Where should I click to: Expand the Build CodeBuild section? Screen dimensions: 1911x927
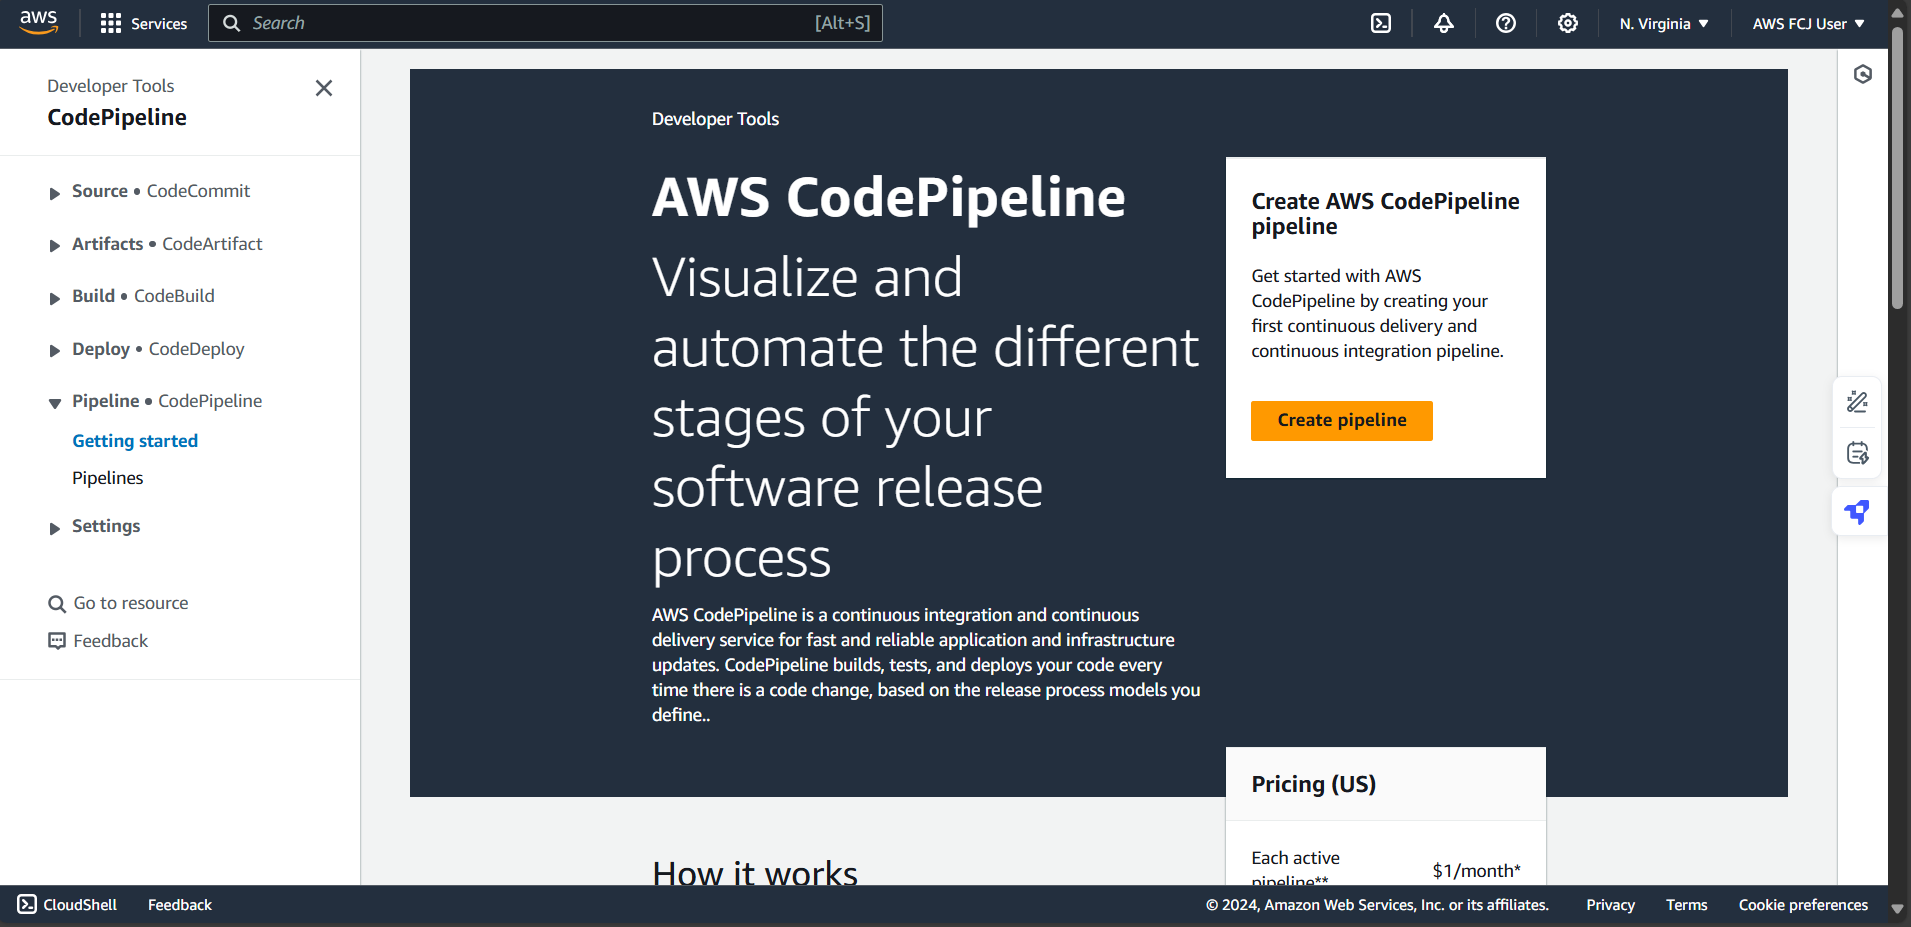(x=55, y=298)
